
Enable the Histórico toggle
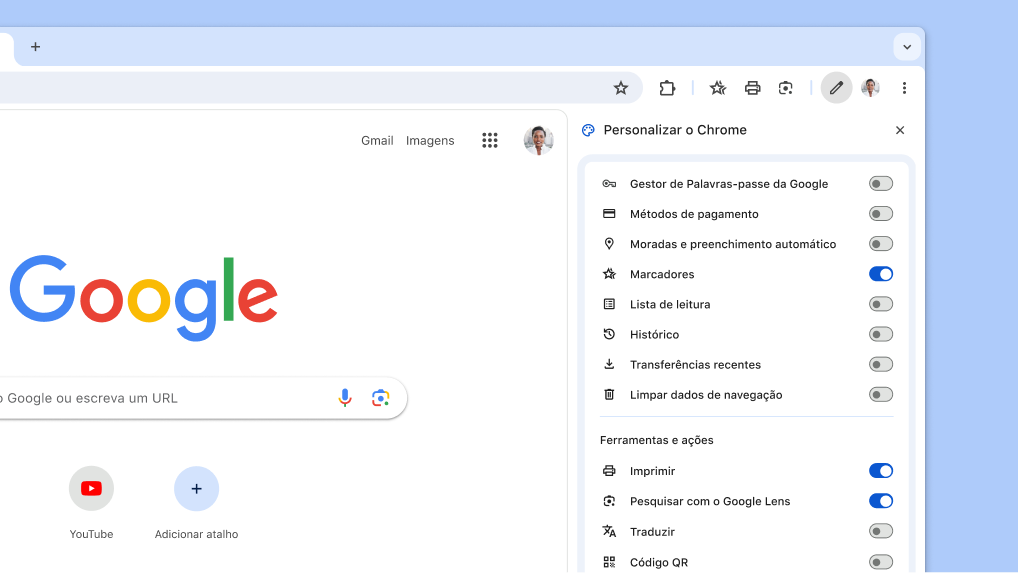pos(880,334)
